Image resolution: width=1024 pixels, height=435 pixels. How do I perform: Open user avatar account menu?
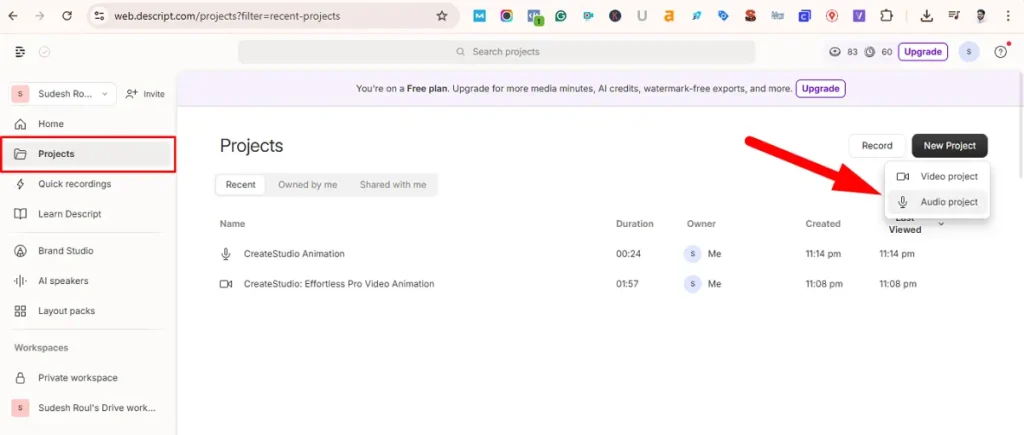point(967,52)
